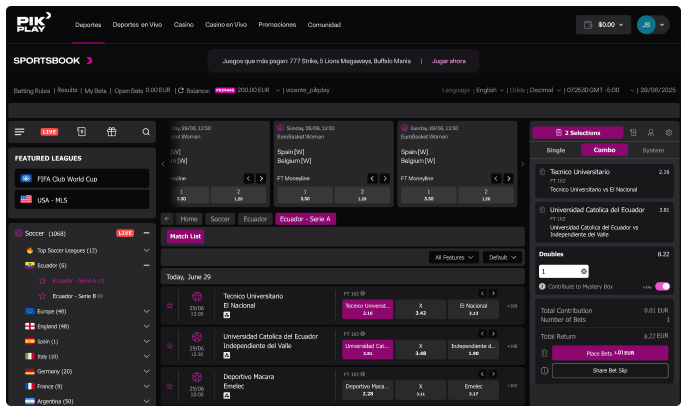
Task: Open the bet slip receipt icon next to Selections
Action: (x=633, y=132)
